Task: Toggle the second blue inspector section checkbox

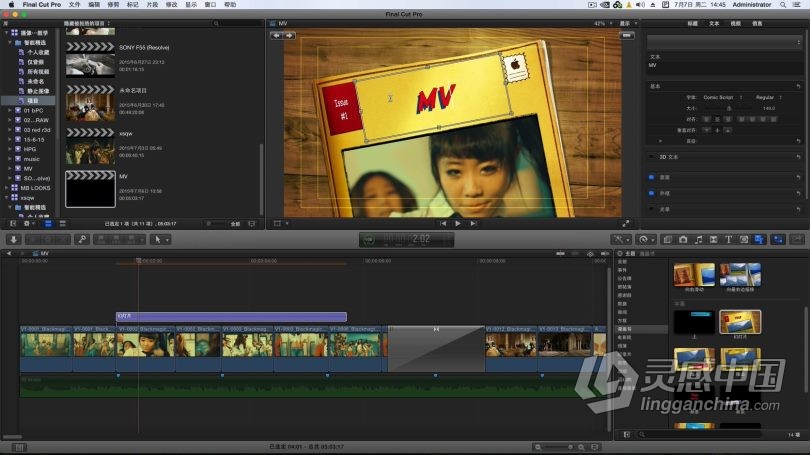Action: (x=651, y=193)
